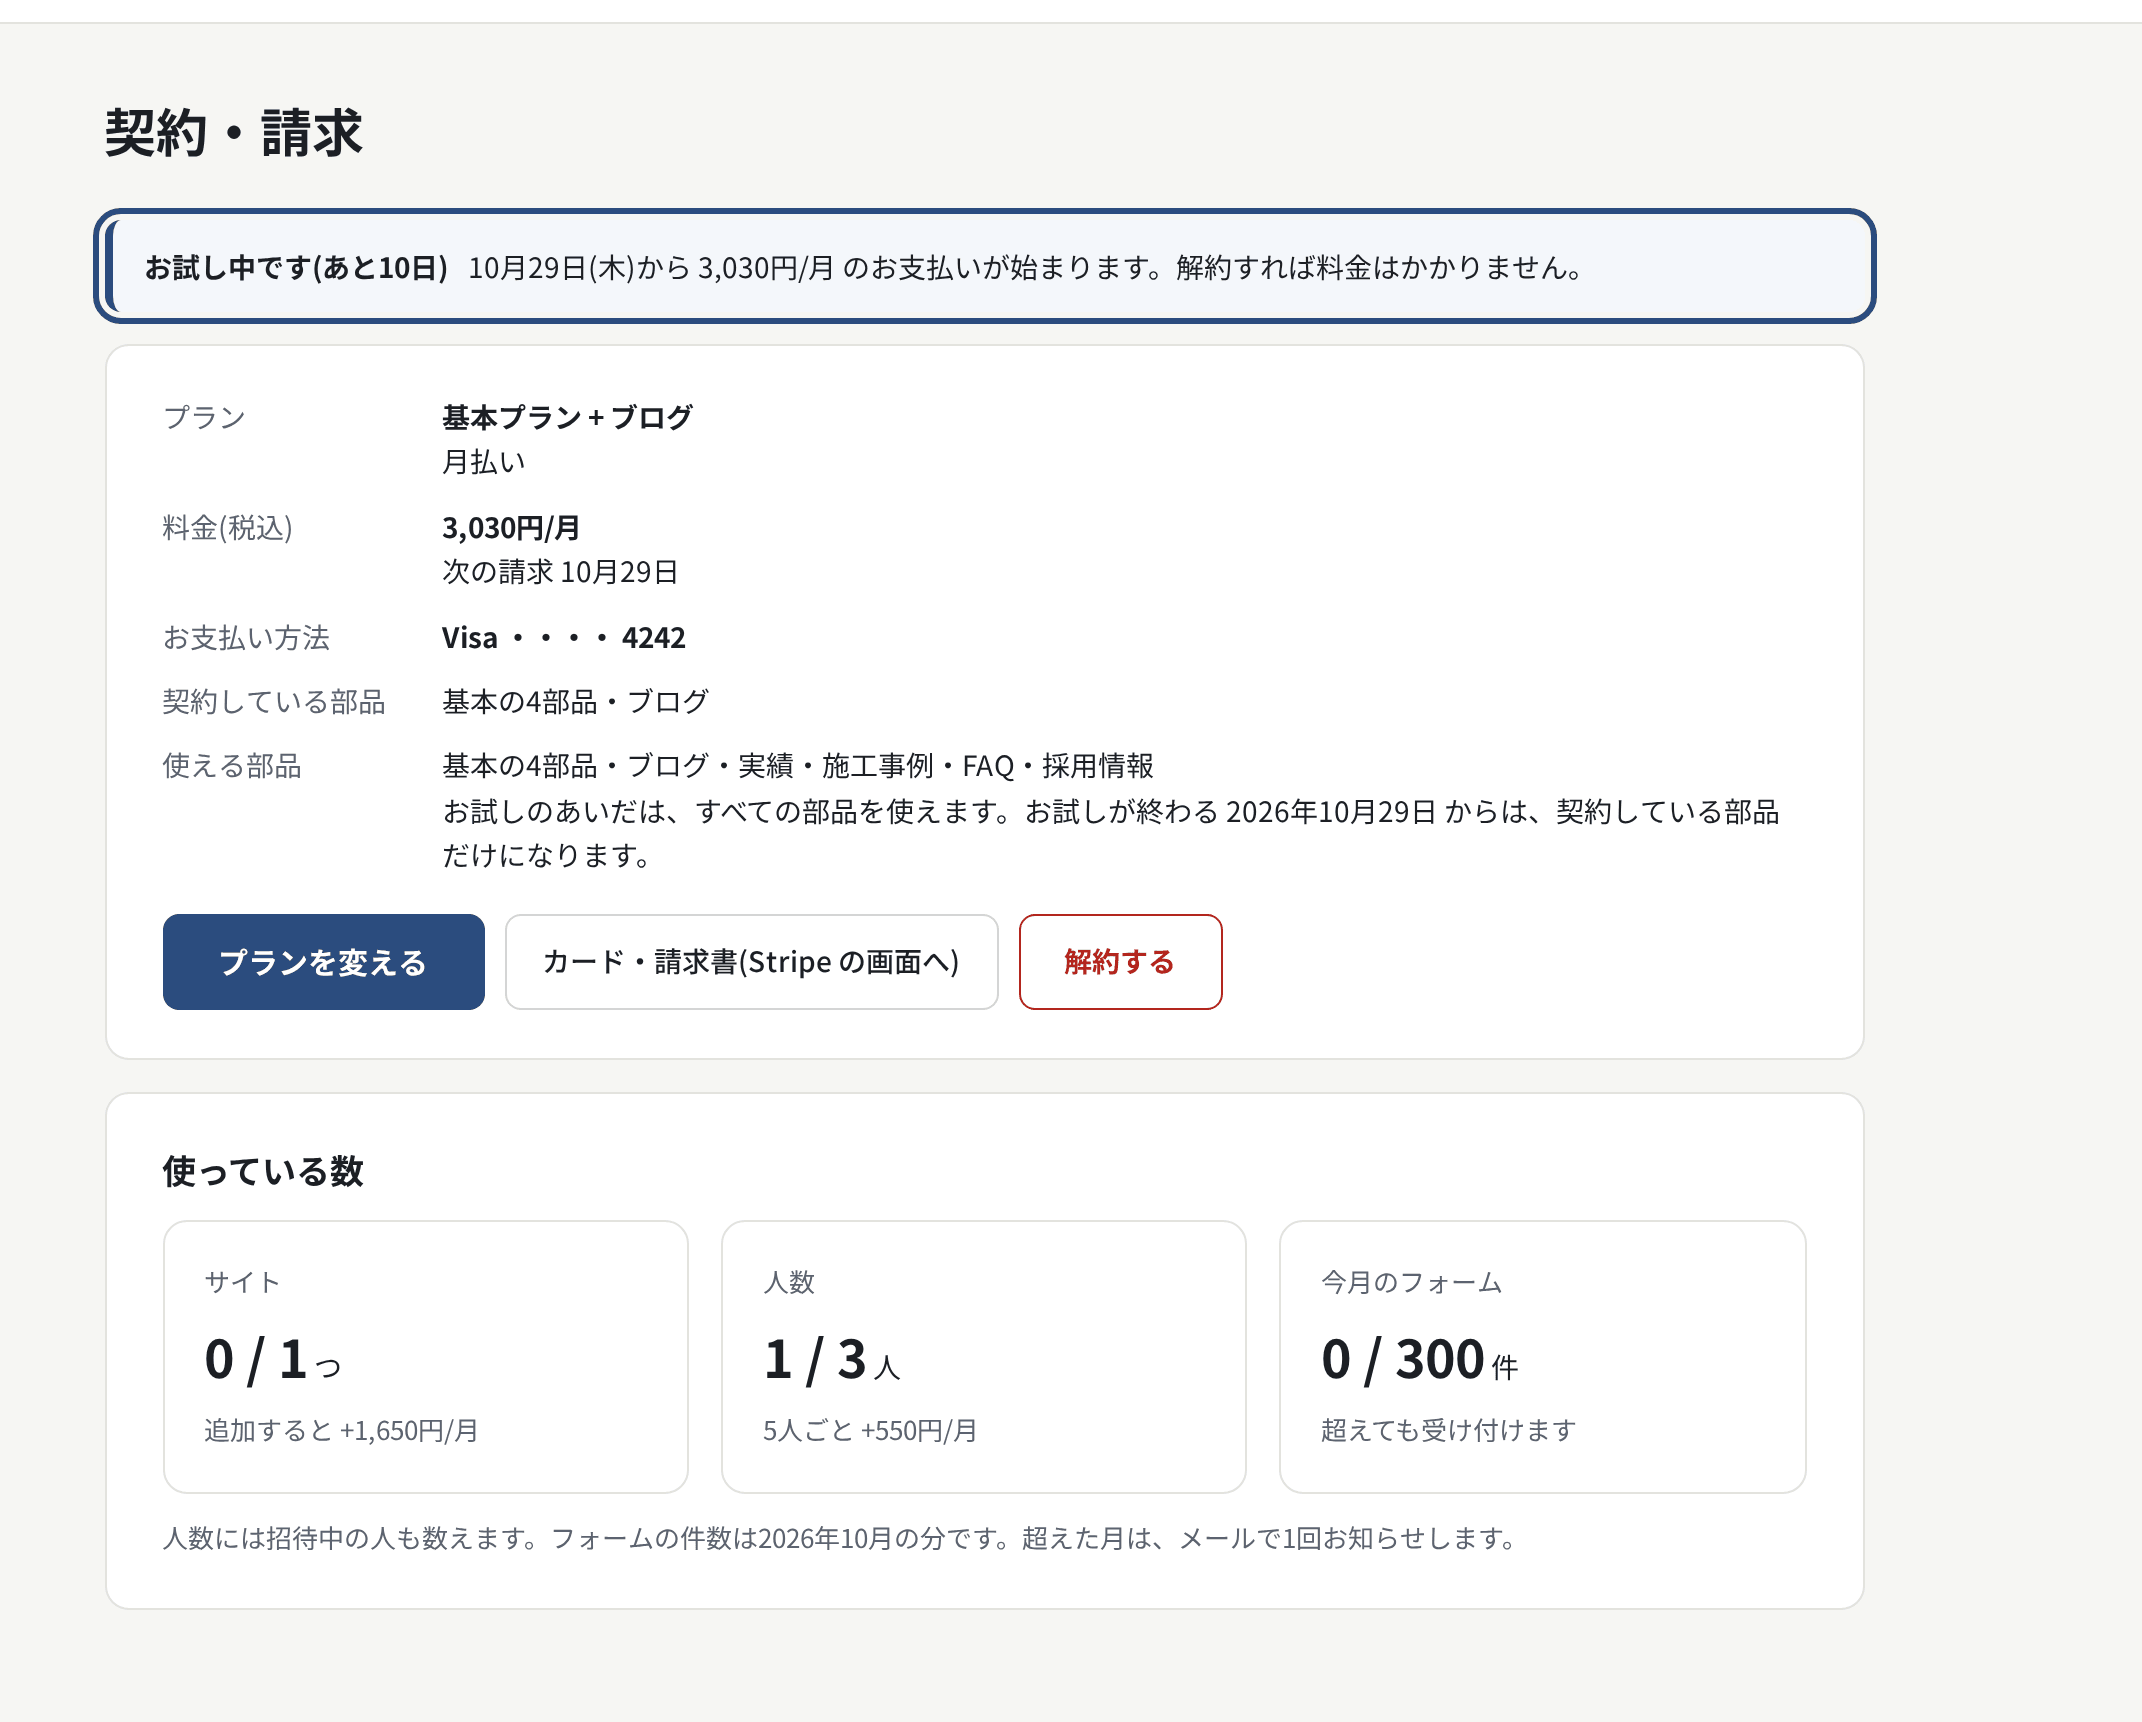Click the 次の請求 10月29日 line

[560, 572]
